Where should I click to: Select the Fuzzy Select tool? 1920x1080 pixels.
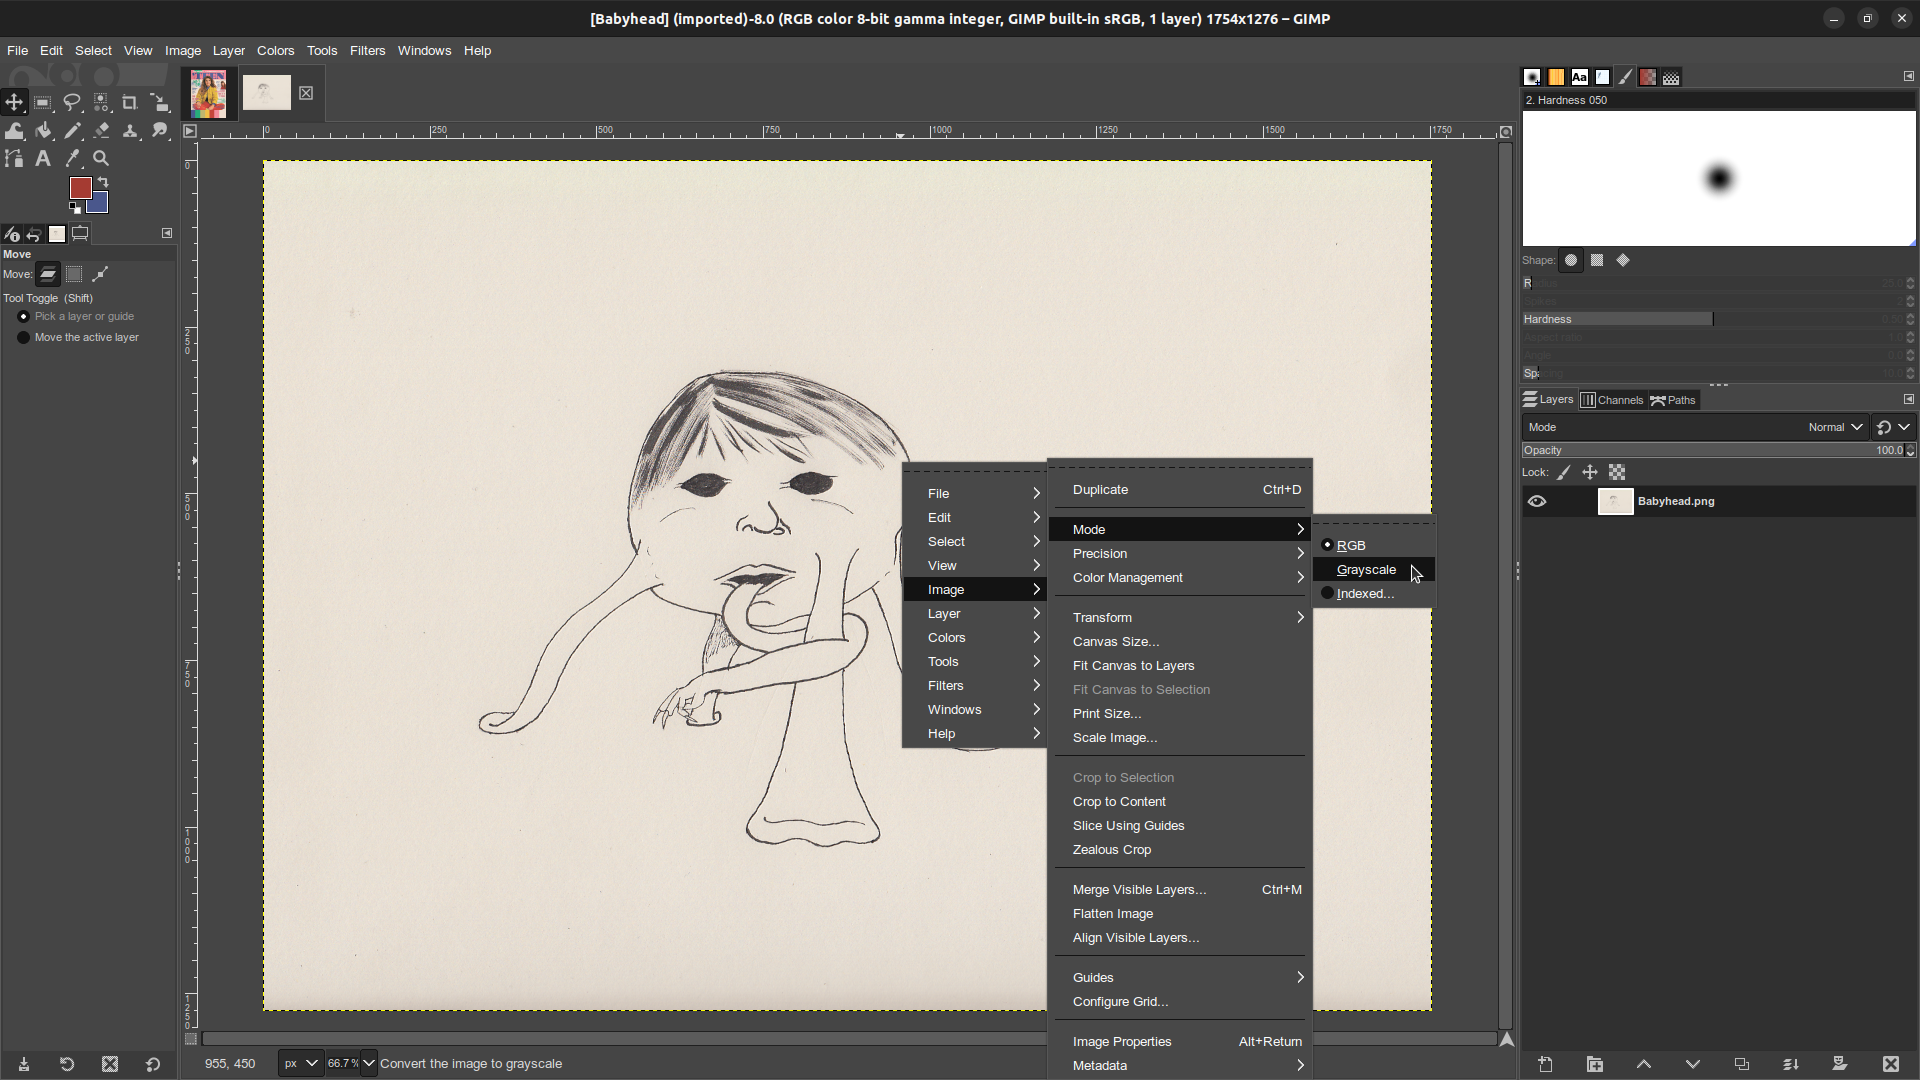tap(101, 102)
